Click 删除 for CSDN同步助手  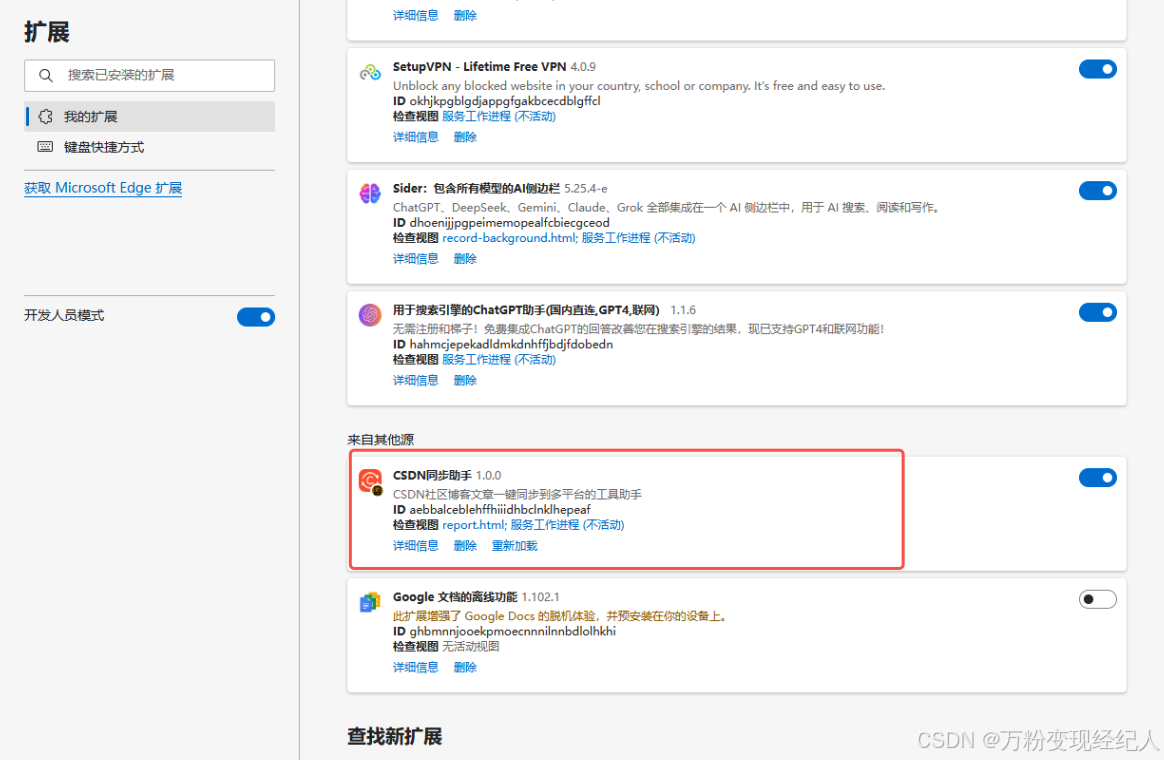point(465,546)
